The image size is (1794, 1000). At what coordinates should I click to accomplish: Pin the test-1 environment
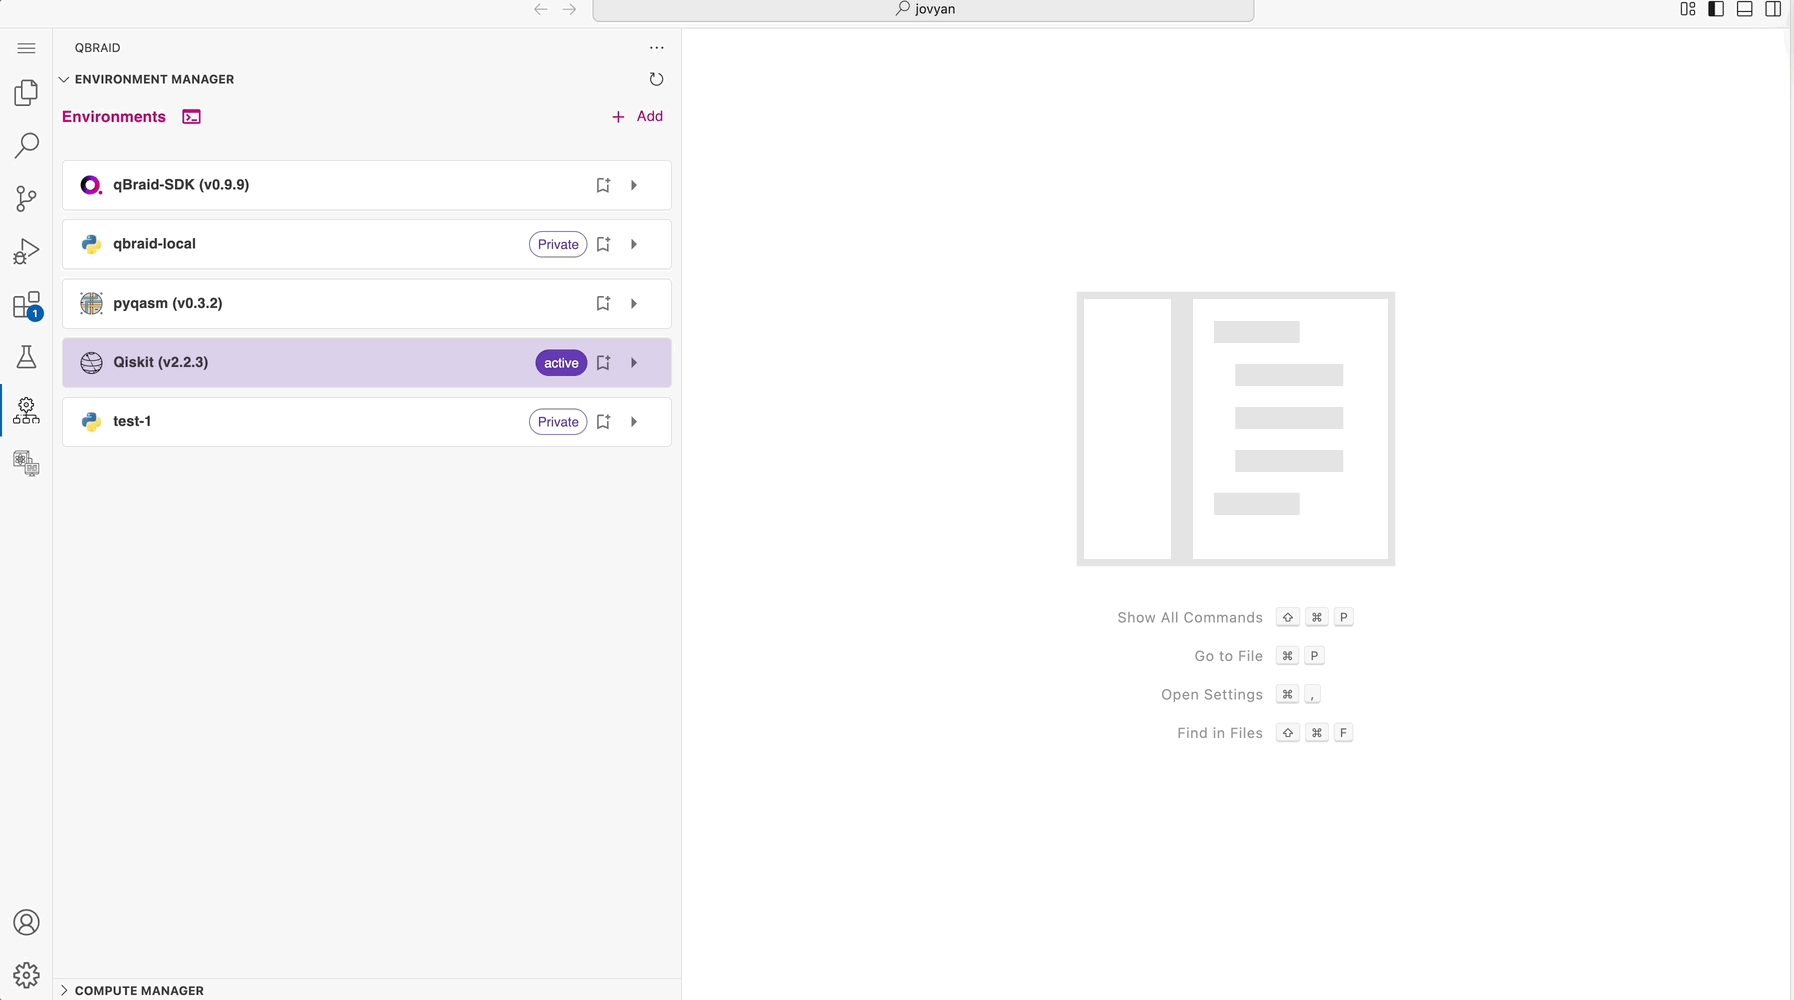click(x=603, y=422)
